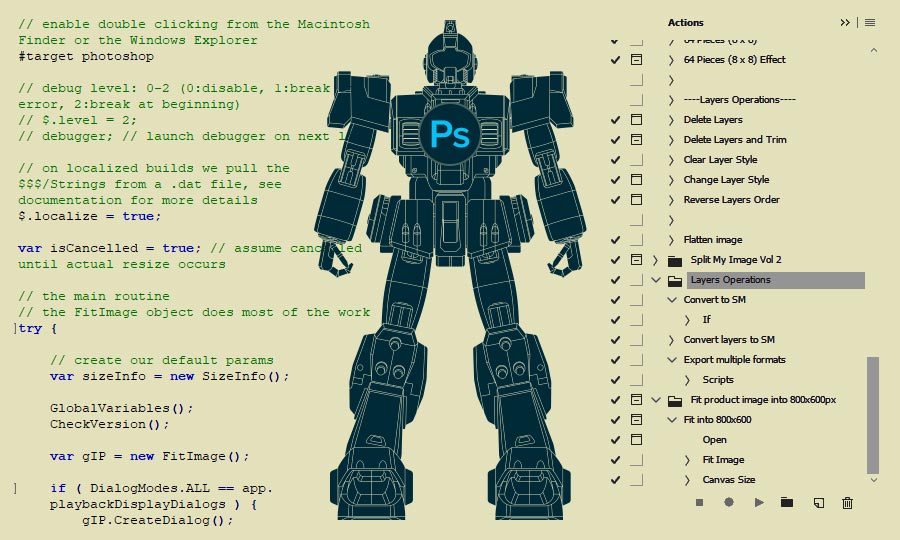Image resolution: width=900 pixels, height=540 pixels.
Task: Toggle dialog icon for 64 Pieces (8 x 8) Effect
Action: coord(636,59)
